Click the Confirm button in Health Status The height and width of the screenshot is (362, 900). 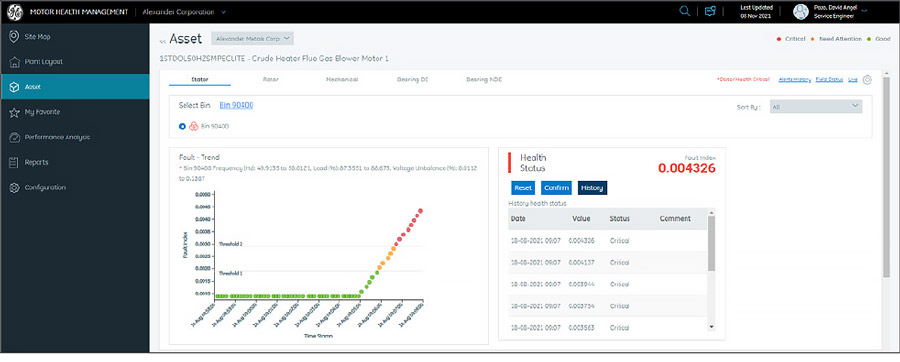click(556, 188)
